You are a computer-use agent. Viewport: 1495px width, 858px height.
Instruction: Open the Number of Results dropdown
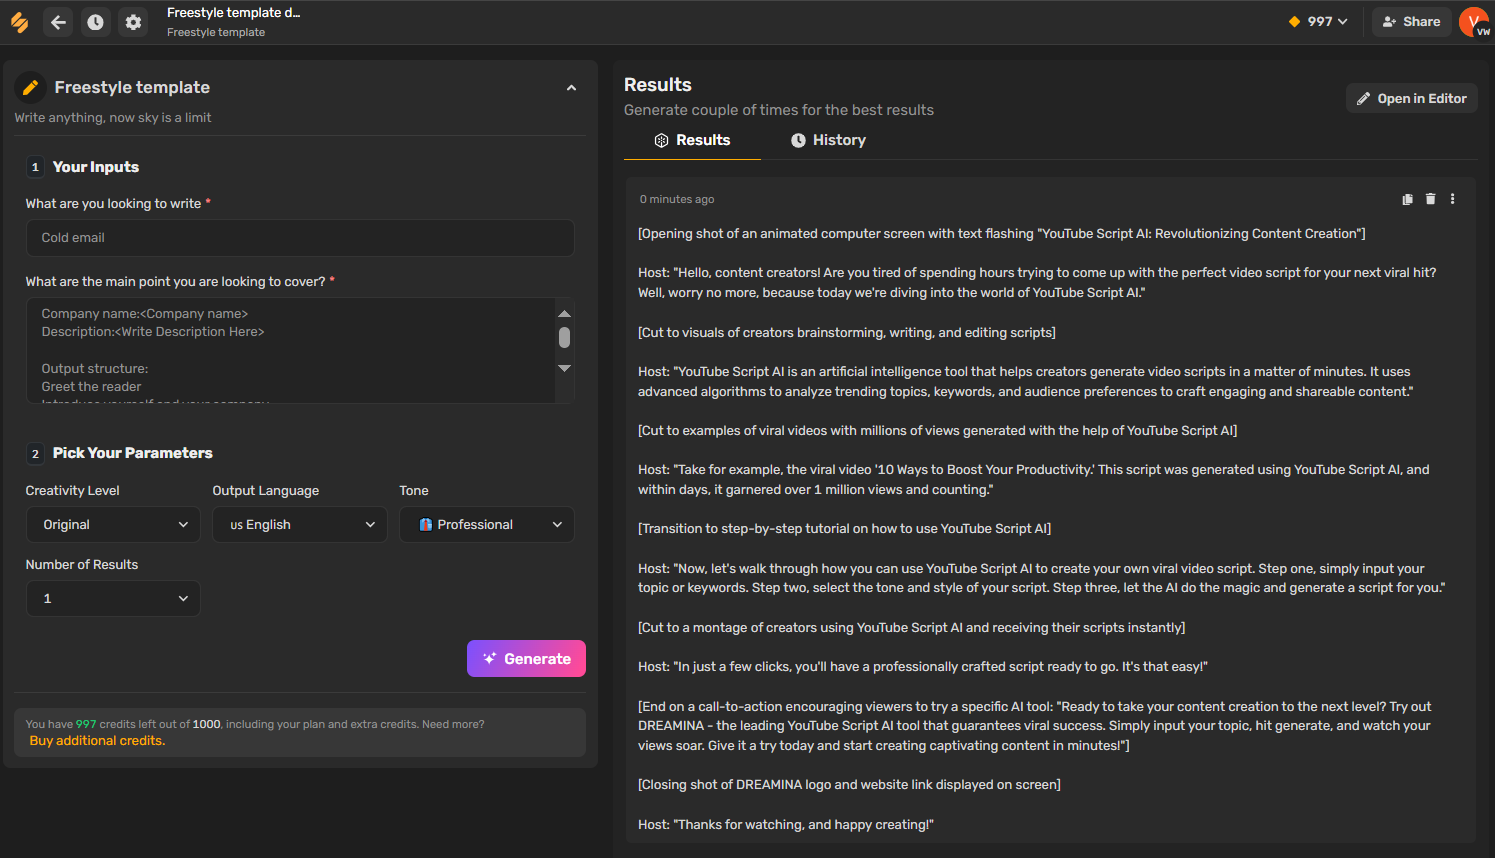(113, 599)
